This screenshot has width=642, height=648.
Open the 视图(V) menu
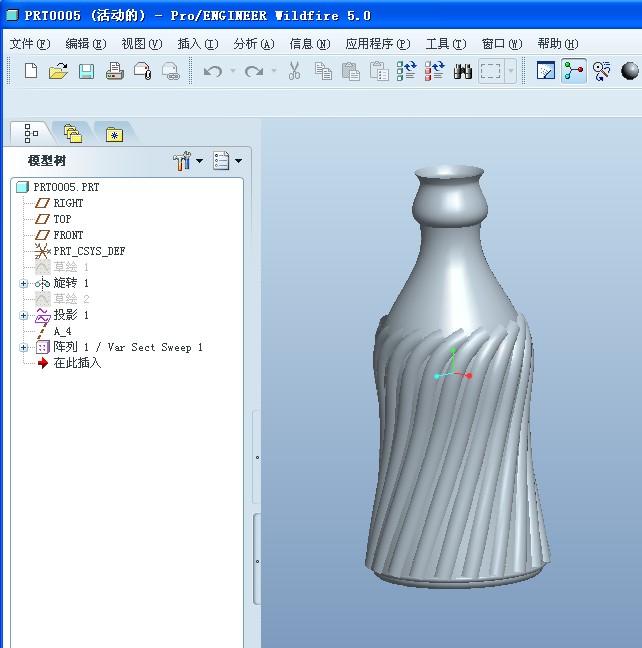pyautogui.click(x=142, y=44)
